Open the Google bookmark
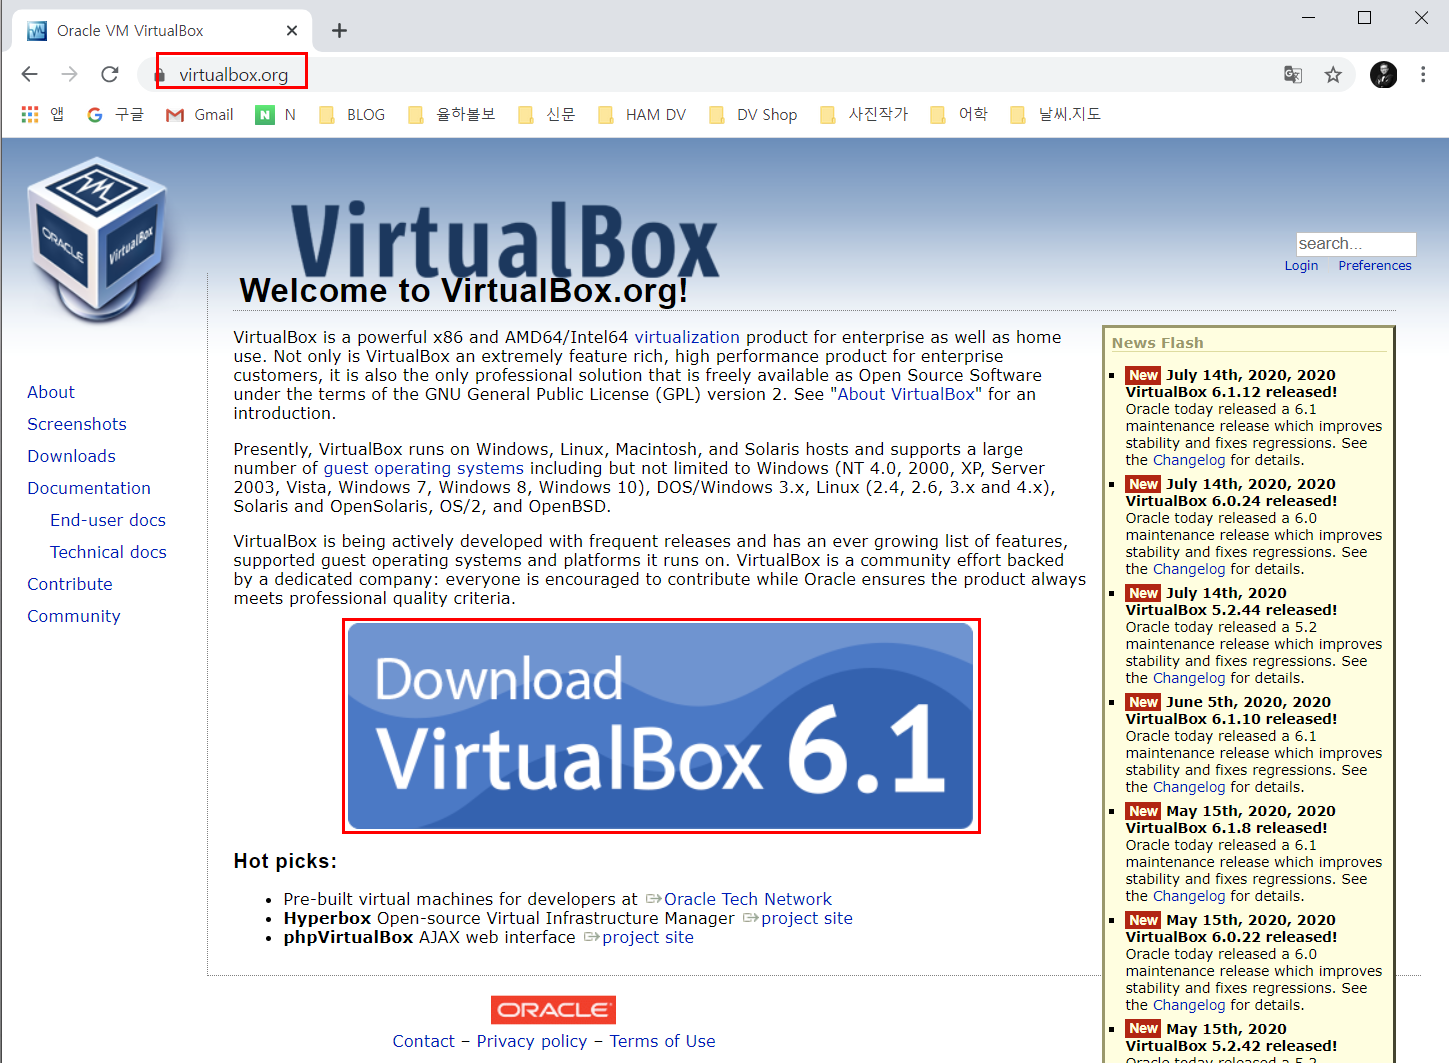 coord(115,114)
